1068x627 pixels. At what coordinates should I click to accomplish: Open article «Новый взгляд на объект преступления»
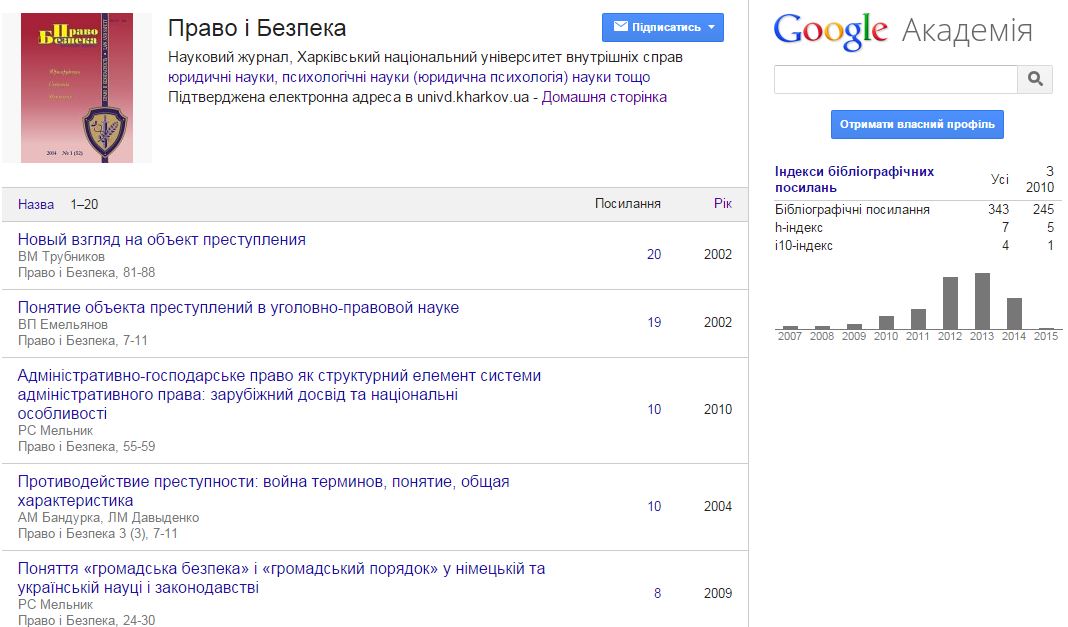[x=161, y=240]
